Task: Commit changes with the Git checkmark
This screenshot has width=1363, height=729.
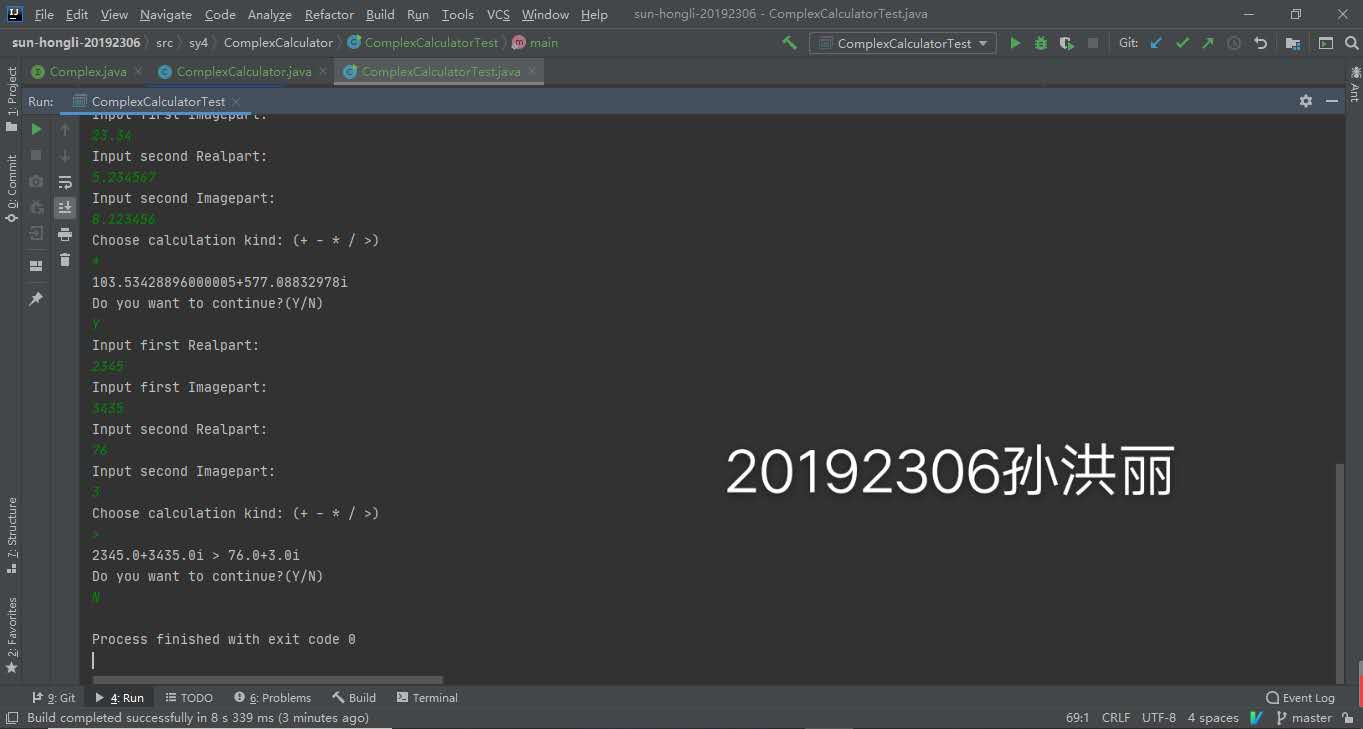Action: 1183,43
